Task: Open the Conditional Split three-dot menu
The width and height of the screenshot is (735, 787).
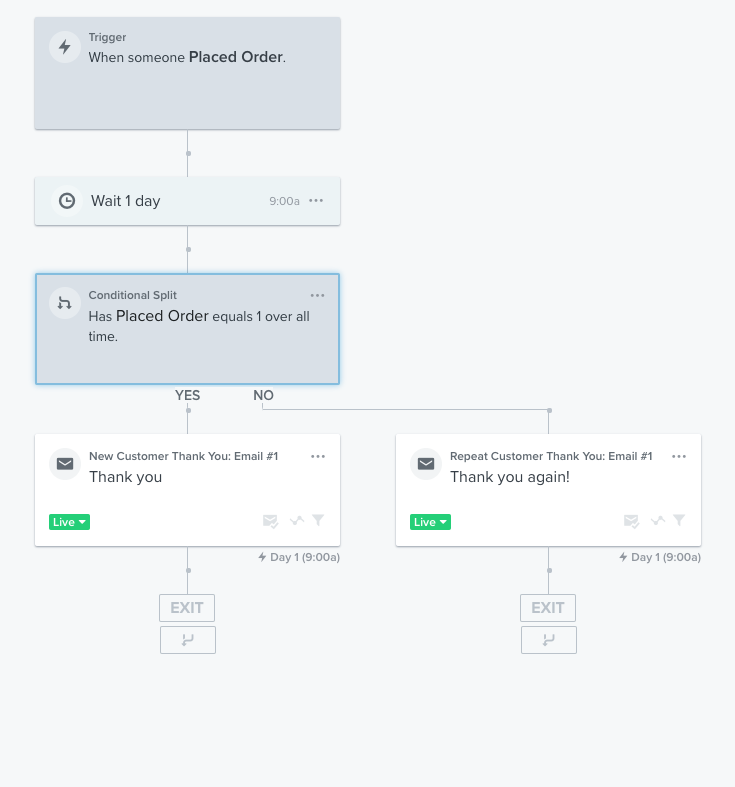Action: click(317, 296)
